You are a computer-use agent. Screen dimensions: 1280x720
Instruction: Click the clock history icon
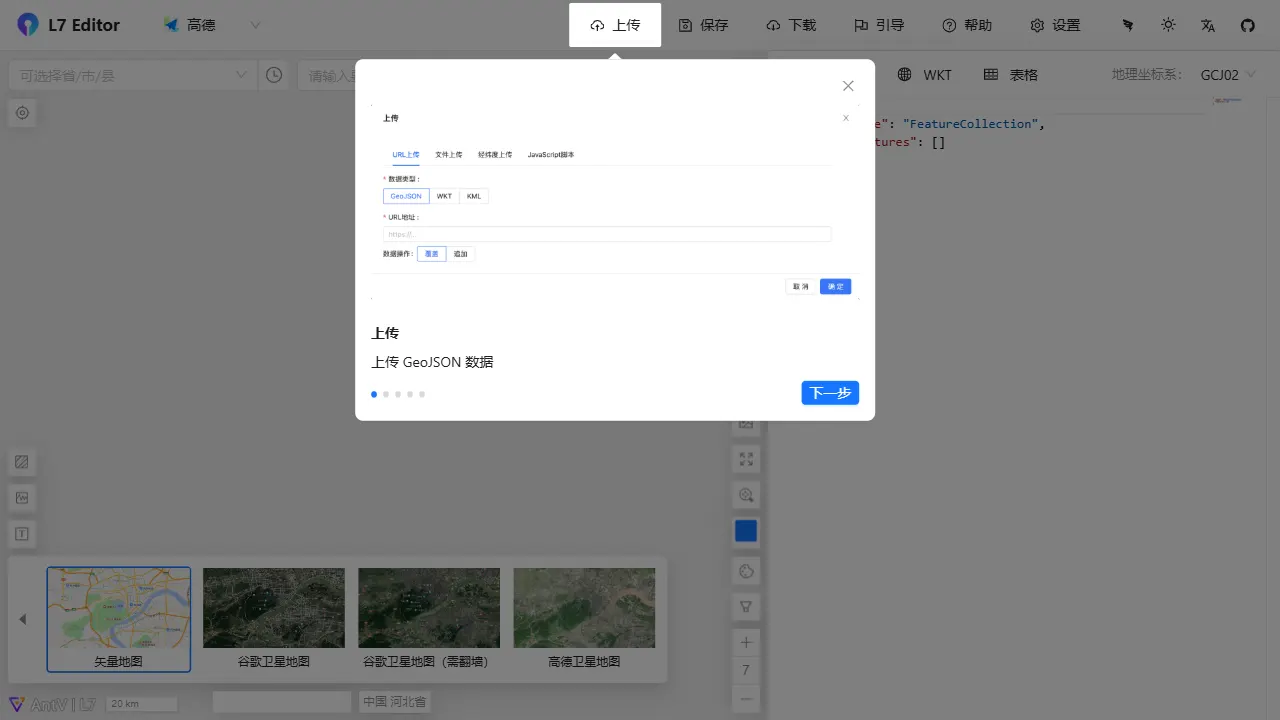[274, 75]
